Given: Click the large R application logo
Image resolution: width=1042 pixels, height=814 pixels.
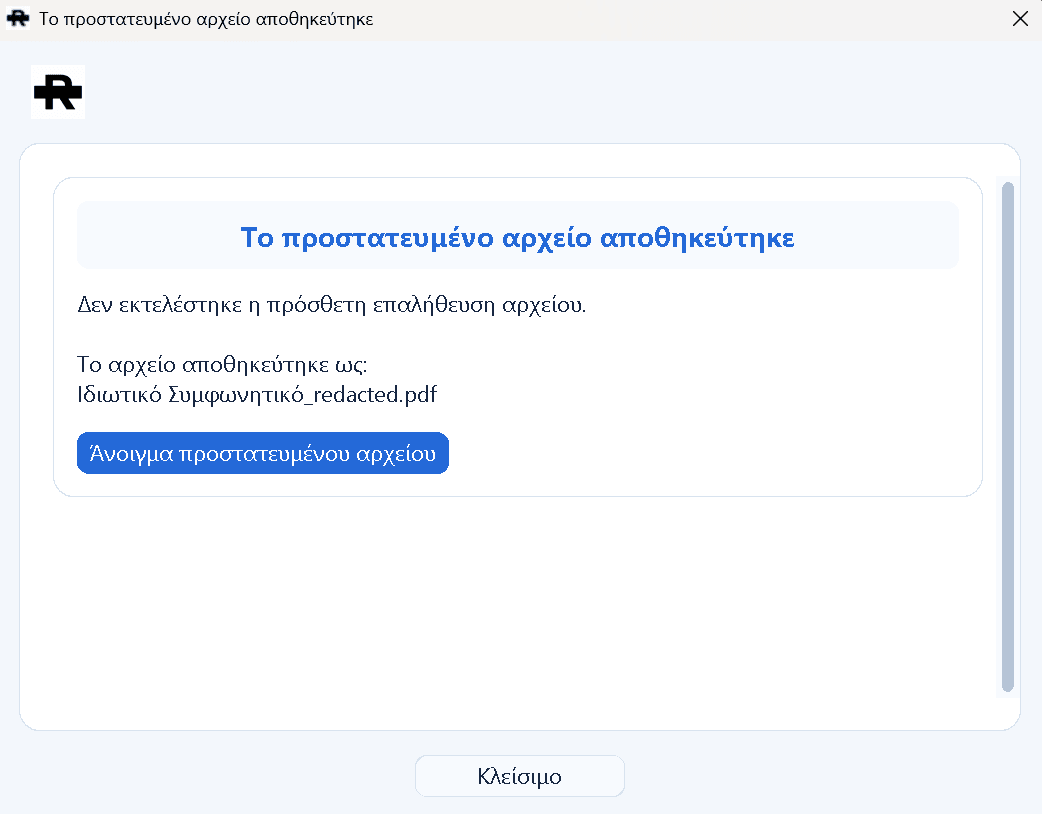Looking at the screenshot, I should (58, 92).
